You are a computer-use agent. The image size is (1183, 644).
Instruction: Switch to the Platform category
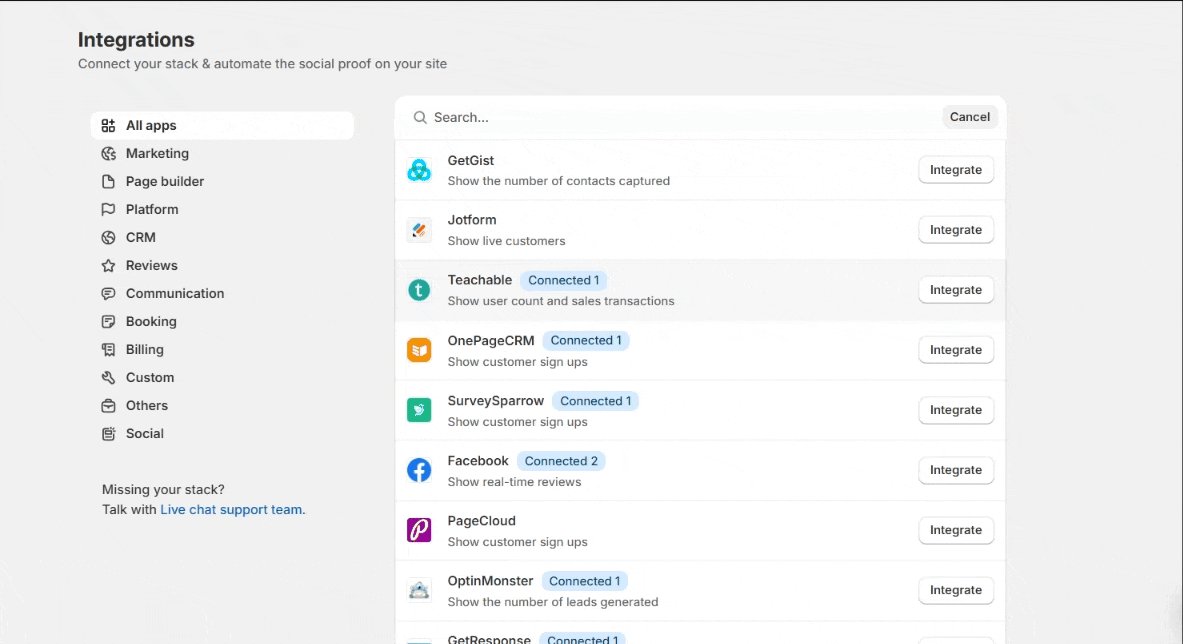pos(223,209)
